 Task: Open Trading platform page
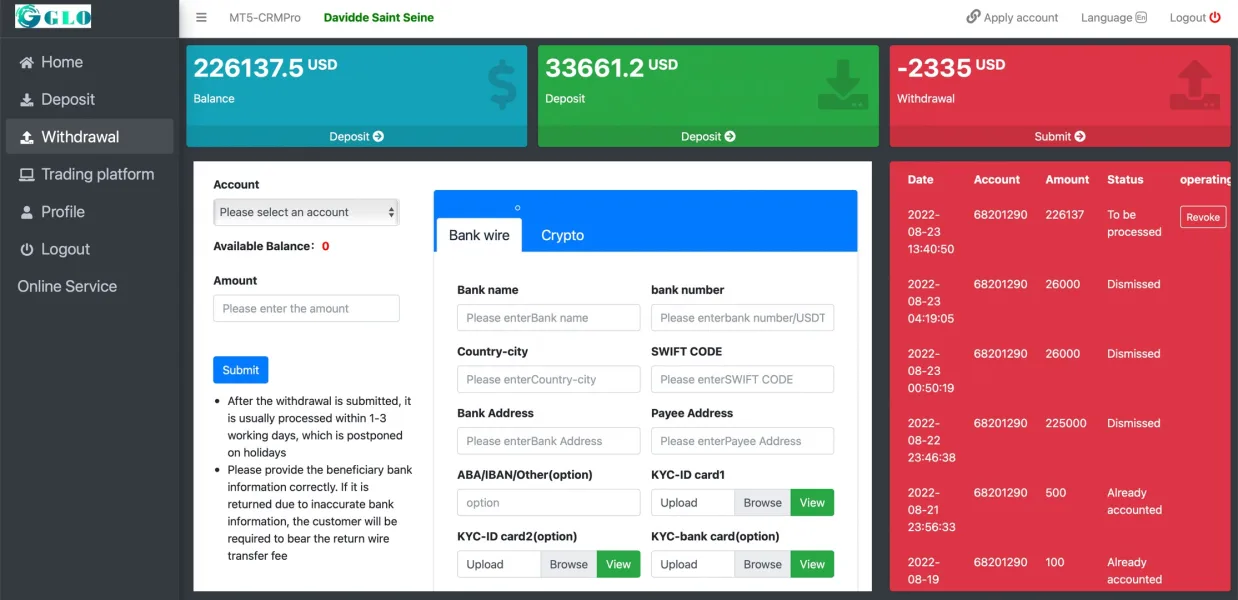[97, 174]
